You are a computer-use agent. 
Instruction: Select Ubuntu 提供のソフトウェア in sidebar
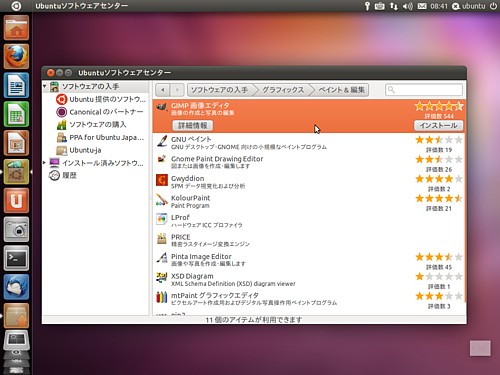point(101,99)
